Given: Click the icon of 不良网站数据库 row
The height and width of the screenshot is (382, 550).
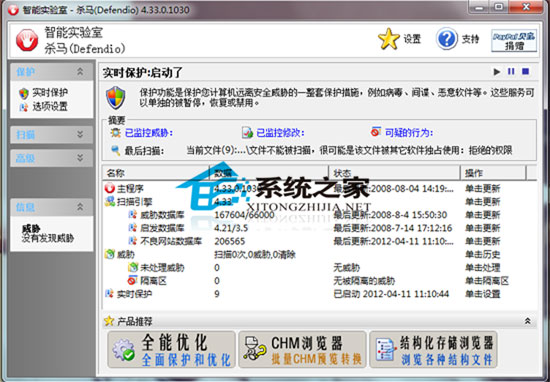Looking at the screenshot, I should pos(133,241).
